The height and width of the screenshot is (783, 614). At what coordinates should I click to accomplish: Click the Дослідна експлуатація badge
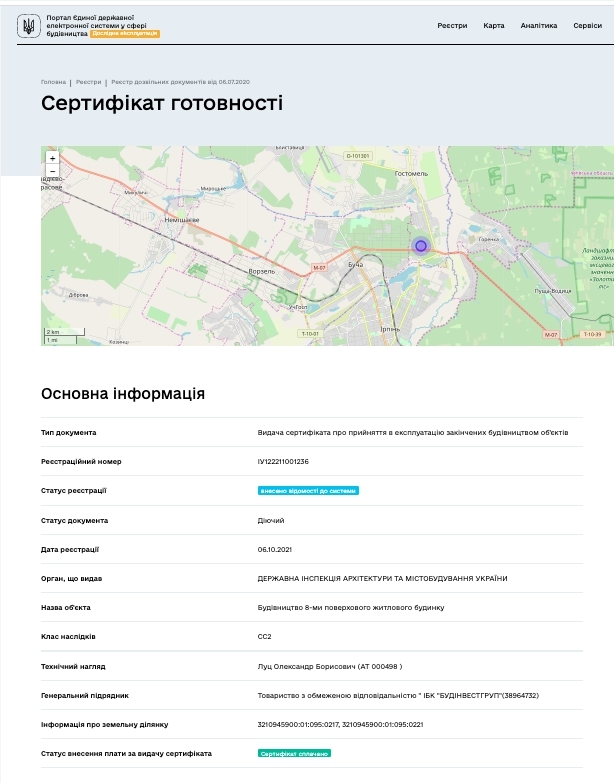(125, 33)
